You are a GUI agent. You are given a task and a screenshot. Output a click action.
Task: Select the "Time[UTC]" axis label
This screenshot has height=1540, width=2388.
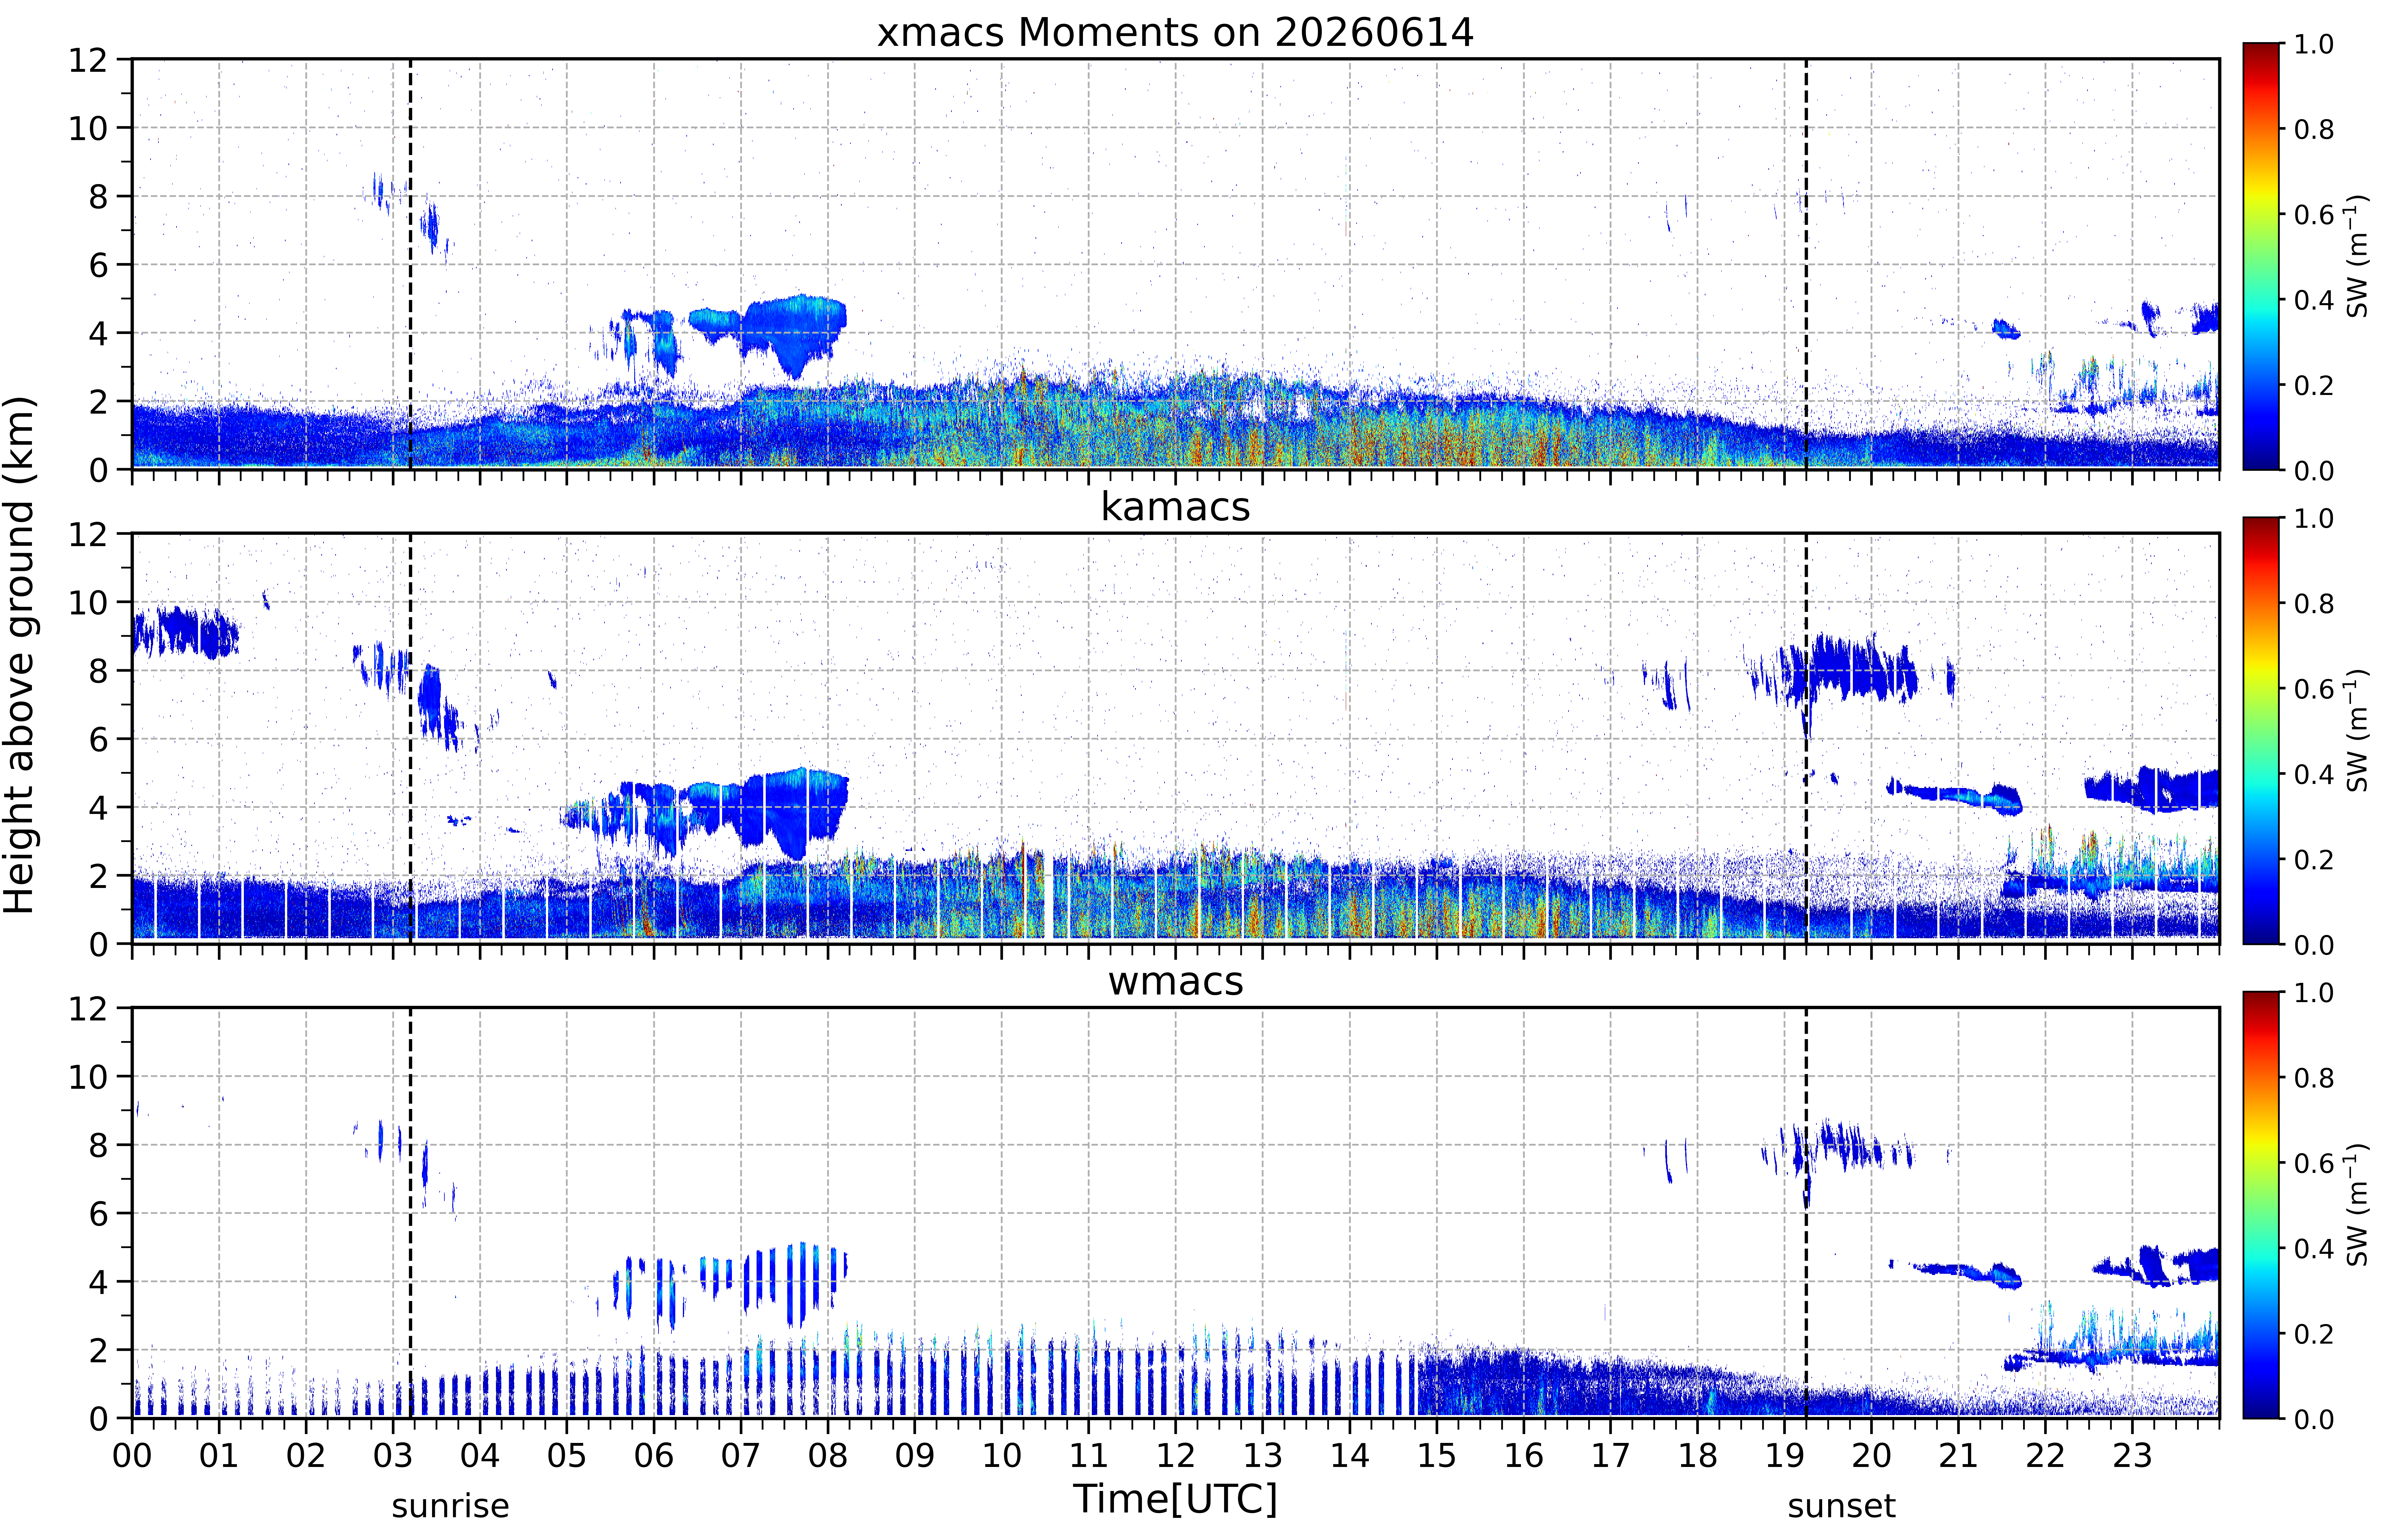1175,1499
